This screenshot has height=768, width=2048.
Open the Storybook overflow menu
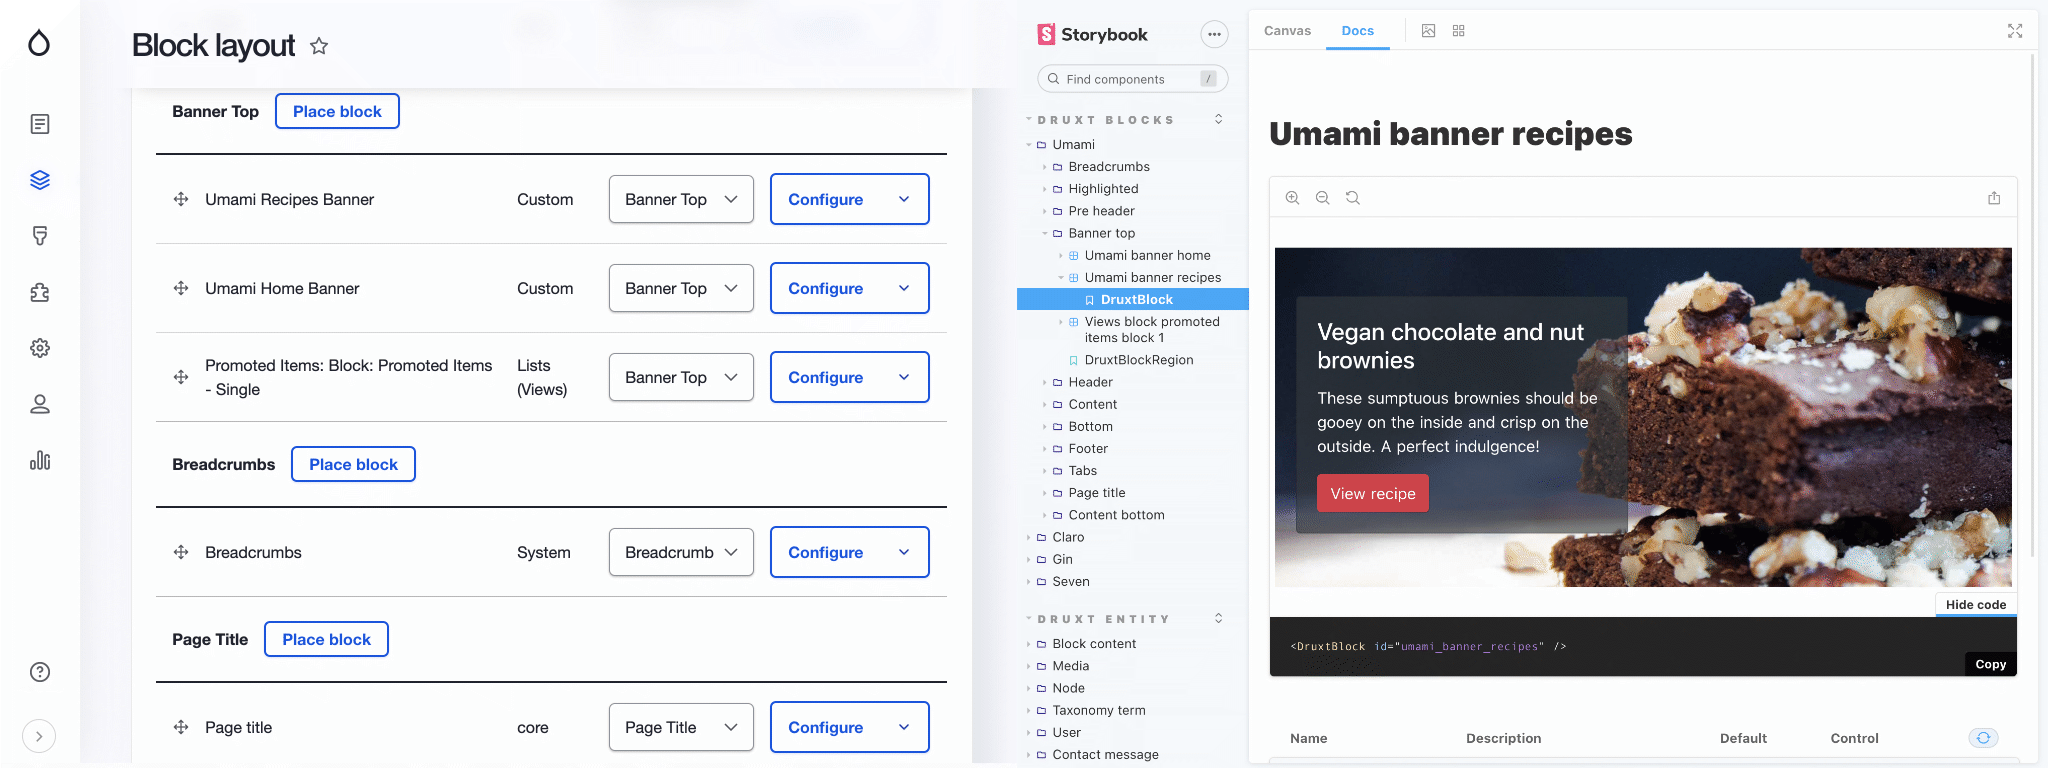pyautogui.click(x=1214, y=34)
